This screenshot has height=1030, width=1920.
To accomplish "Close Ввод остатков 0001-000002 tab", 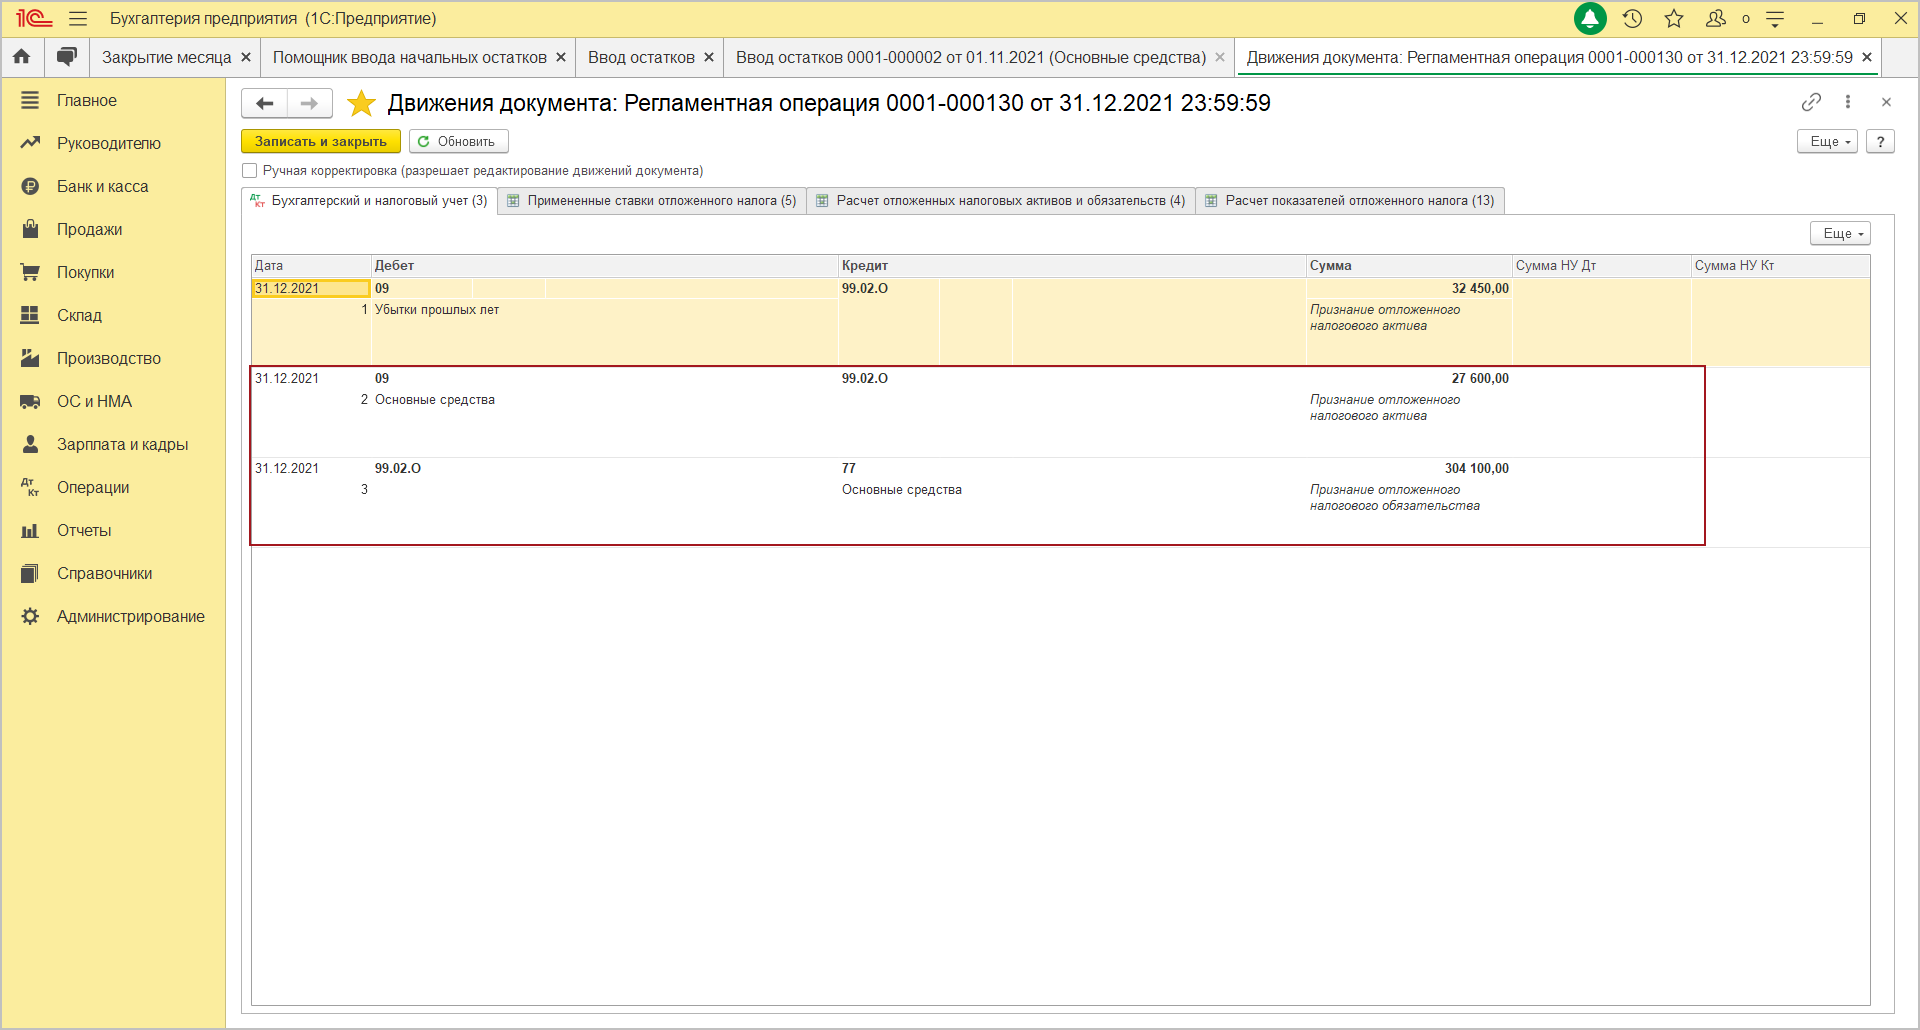I will tap(1220, 58).
